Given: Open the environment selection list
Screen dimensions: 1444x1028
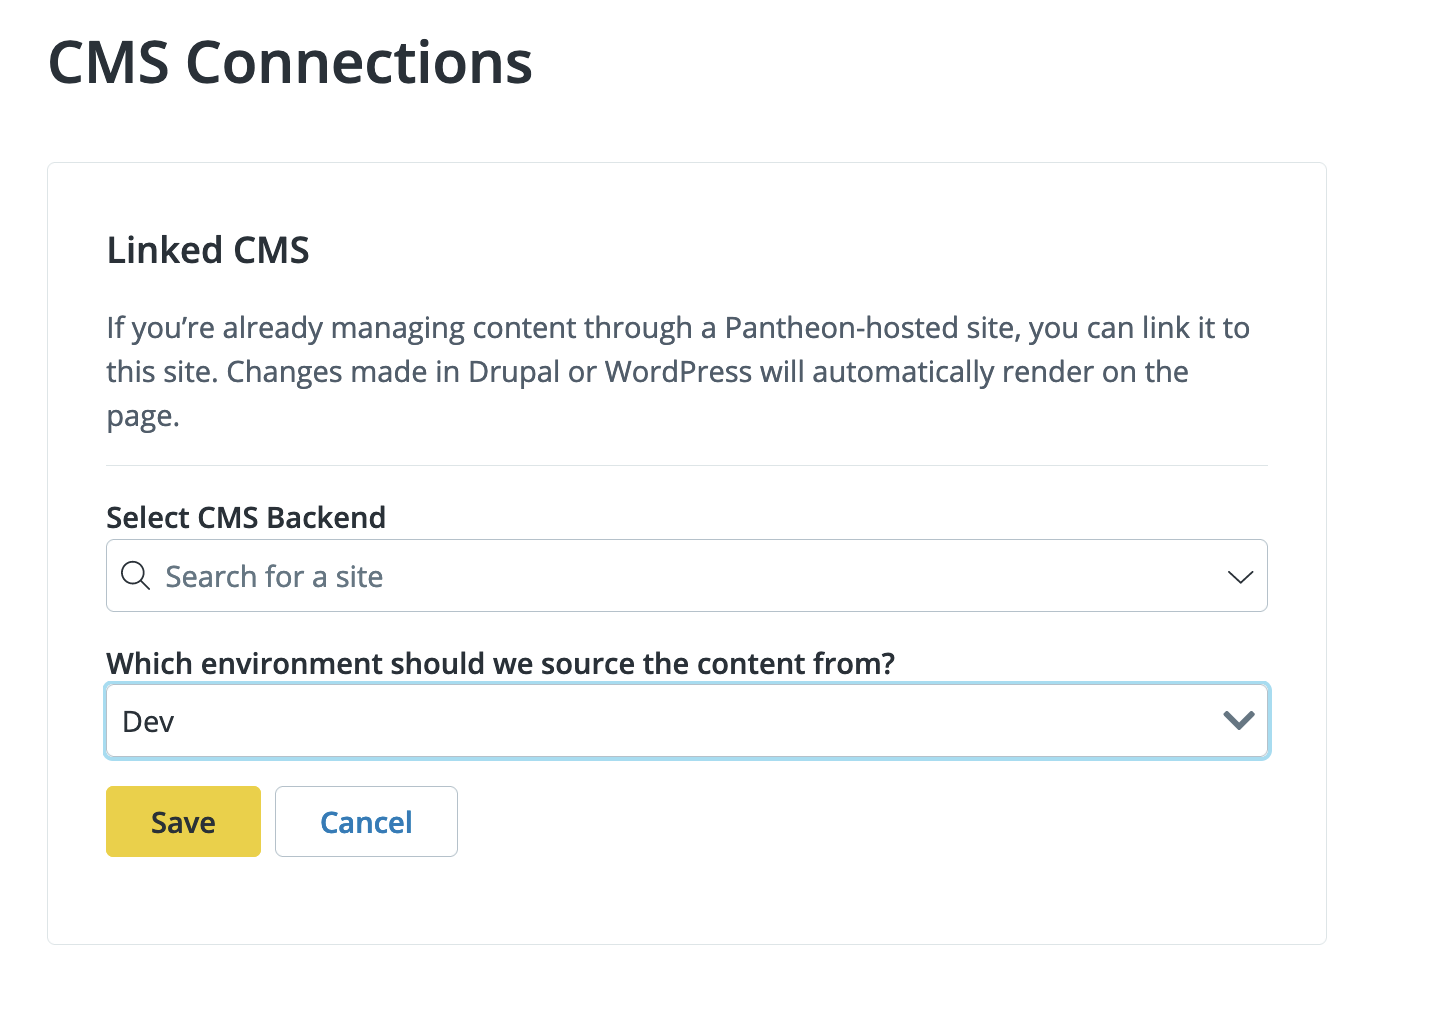Looking at the screenshot, I should 687,720.
